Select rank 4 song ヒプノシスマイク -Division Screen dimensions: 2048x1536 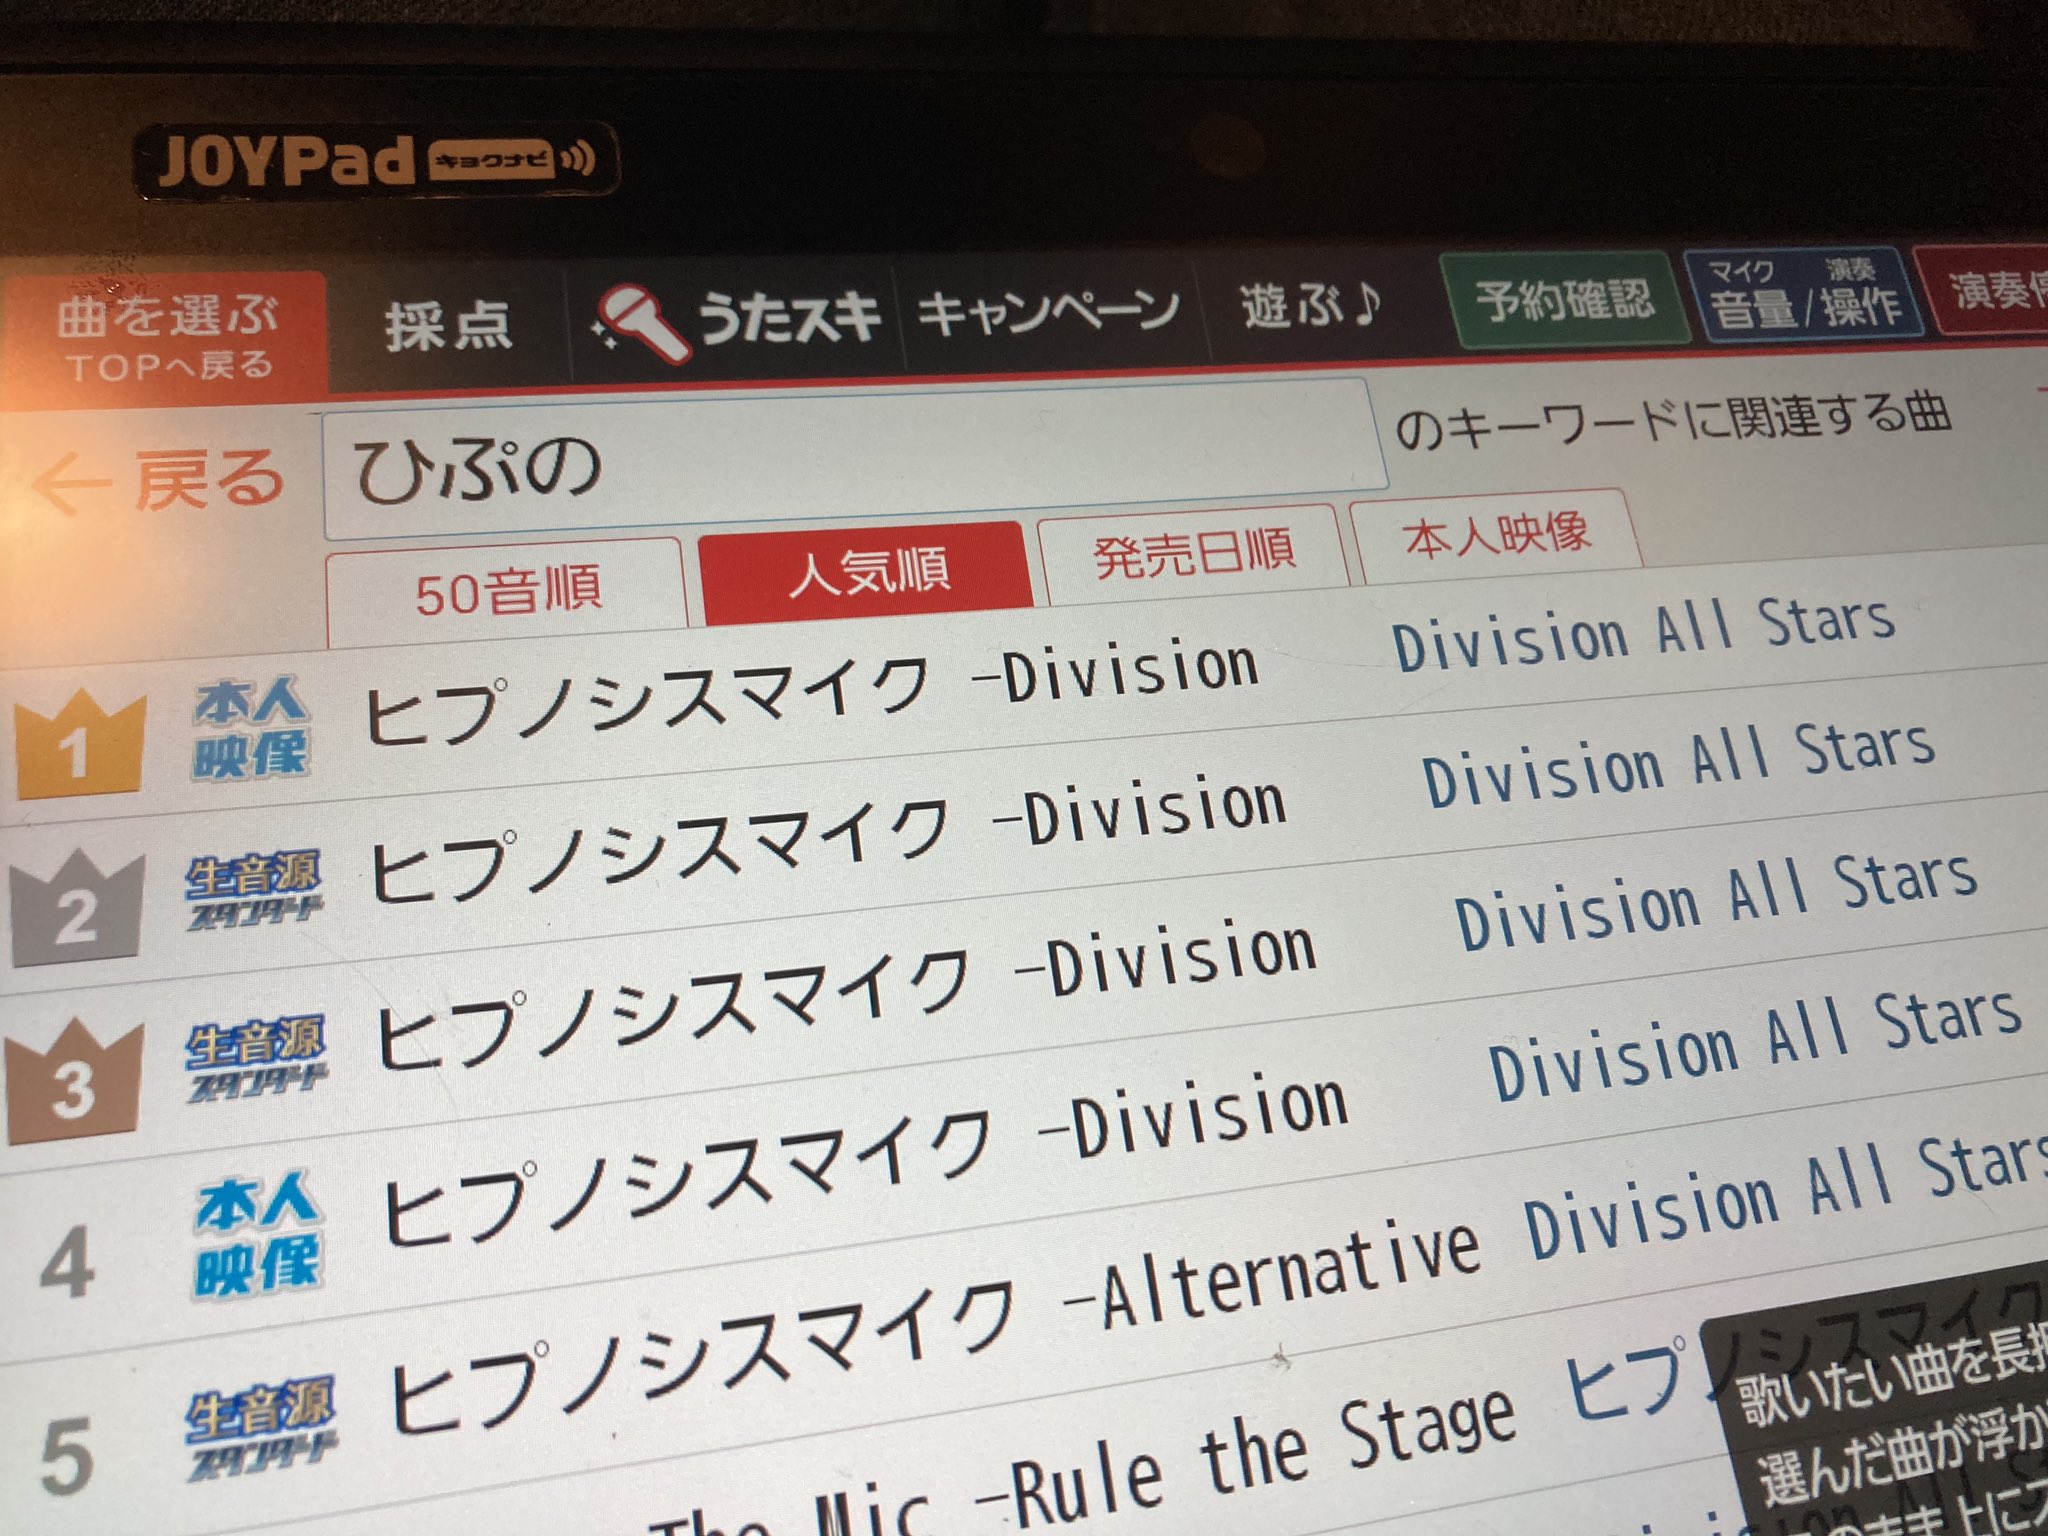point(866,1160)
